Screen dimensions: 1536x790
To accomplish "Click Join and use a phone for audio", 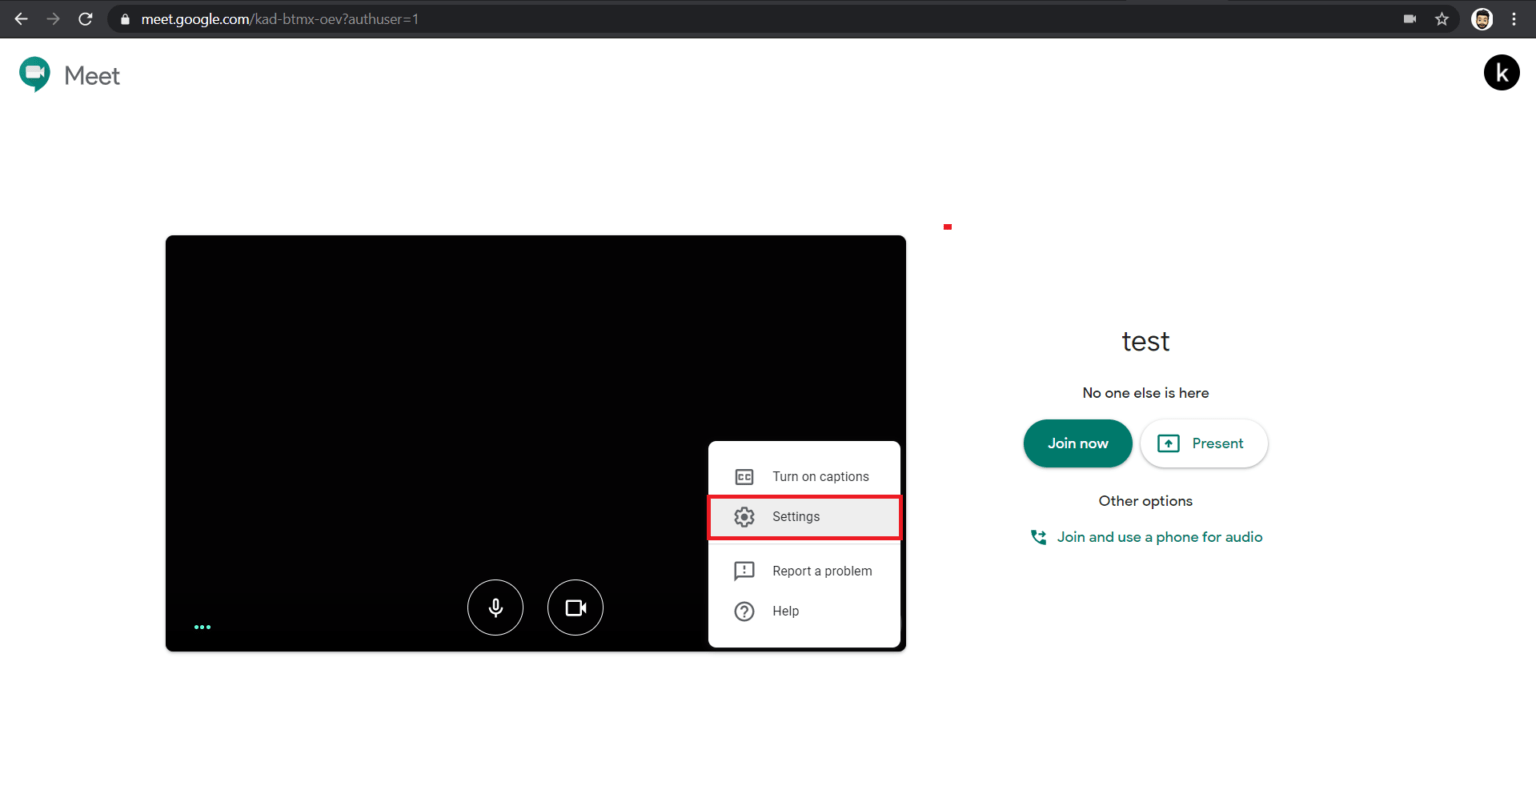I will [1159, 537].
